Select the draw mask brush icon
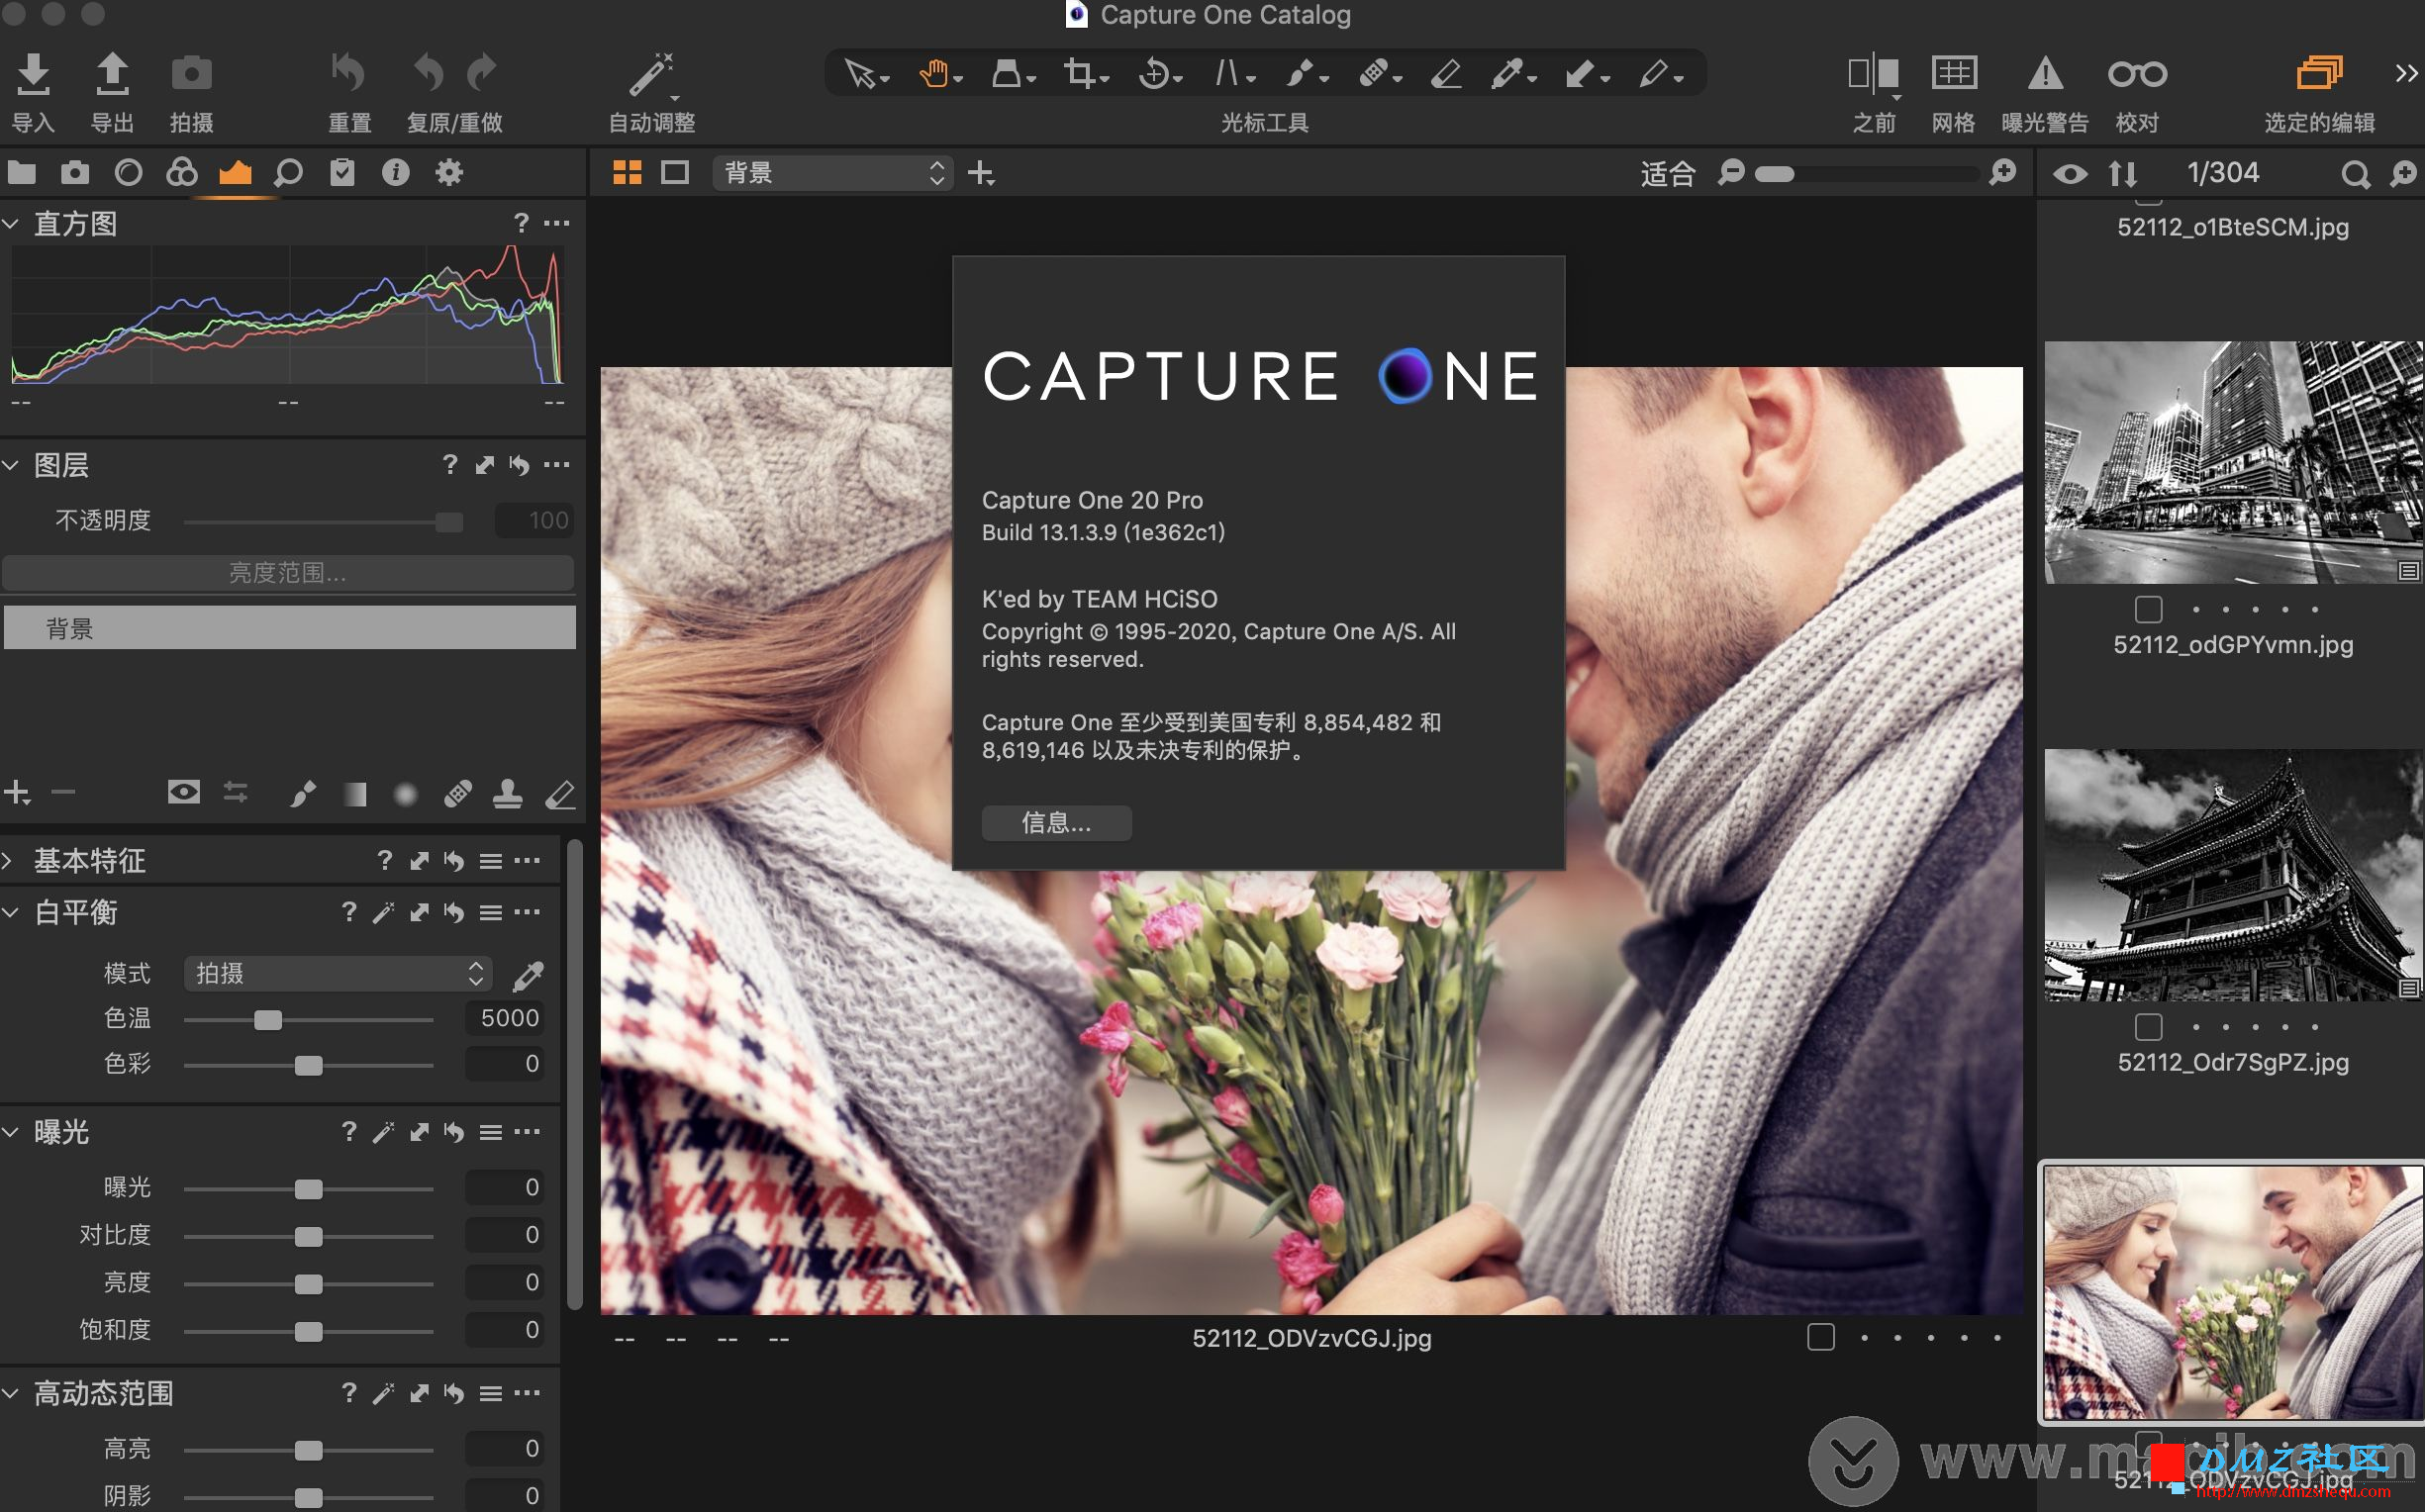This screenshot has height=1512, width=2425. [303, 794]
